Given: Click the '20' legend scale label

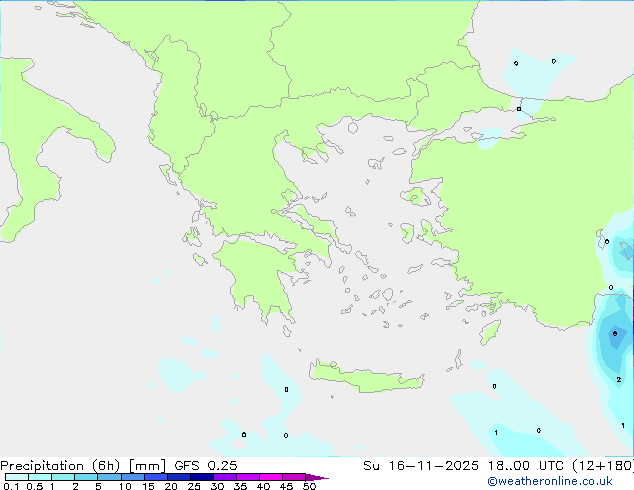Looking at the screenshot, I should [171, 486].
